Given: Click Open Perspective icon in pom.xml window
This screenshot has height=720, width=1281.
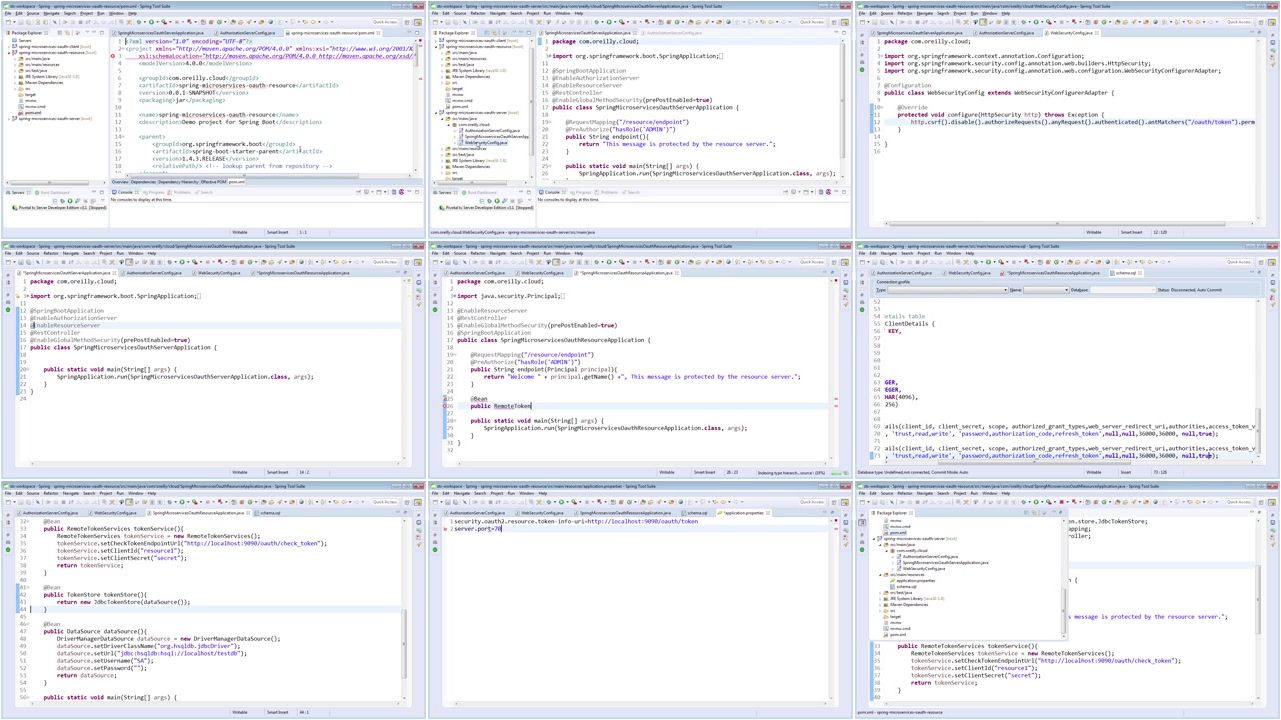Looking at the screenshot, I should [407, 22].
